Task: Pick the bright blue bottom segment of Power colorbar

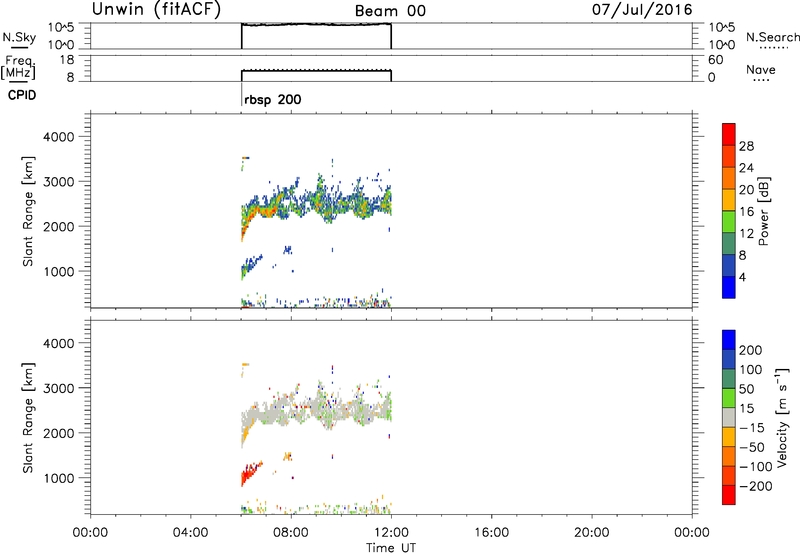Action: tap(729, 287)
